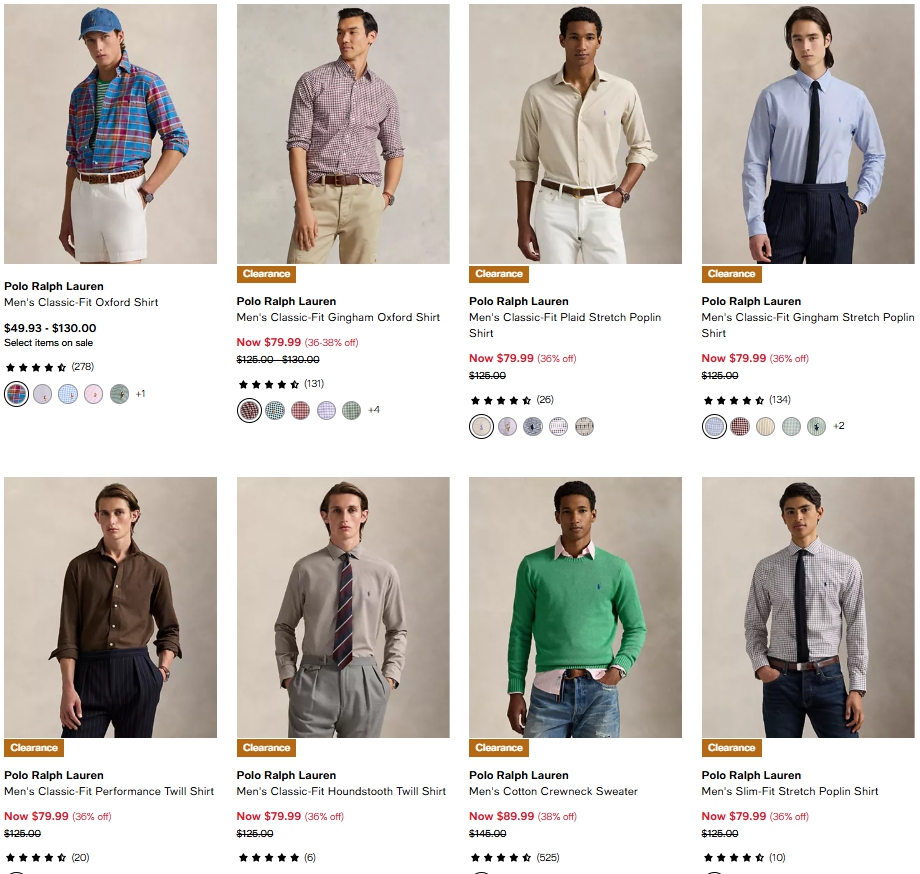This screenshot has width=920, height=874.
Task: Click the green crewneck sweater product image
Action: [575, 607]
